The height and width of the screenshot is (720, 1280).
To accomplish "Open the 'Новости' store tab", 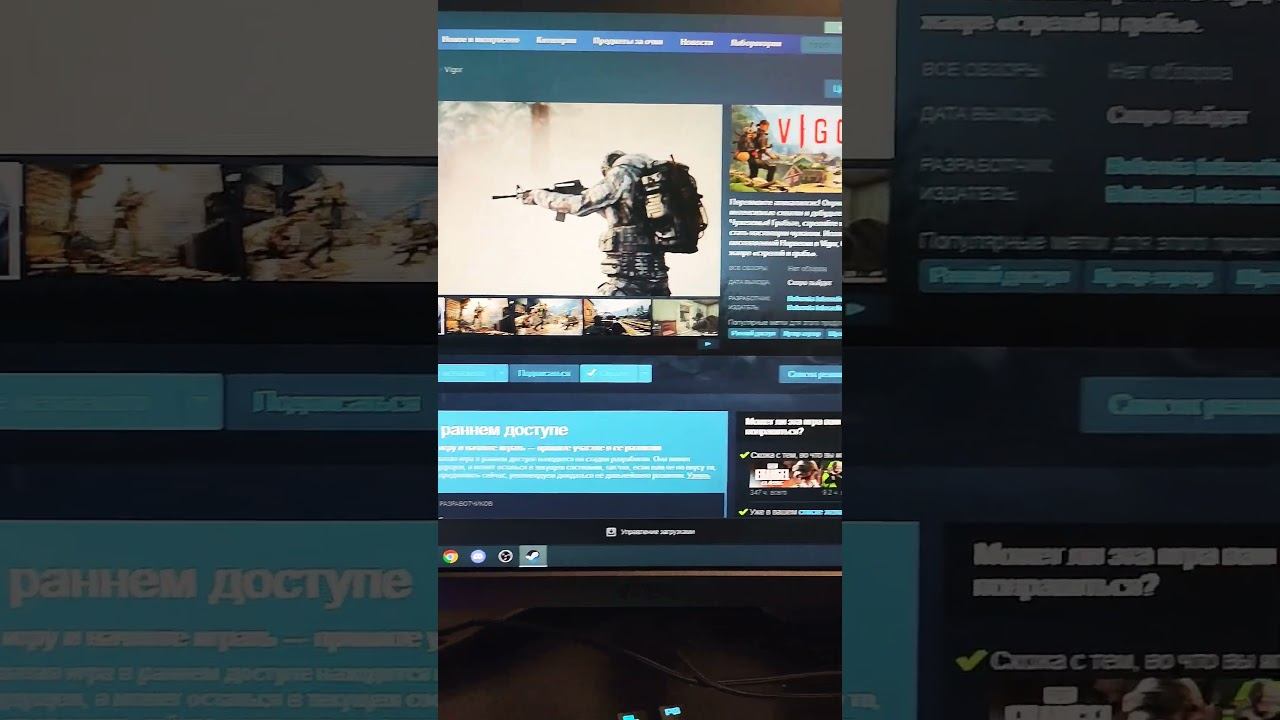I will [696, 42].
